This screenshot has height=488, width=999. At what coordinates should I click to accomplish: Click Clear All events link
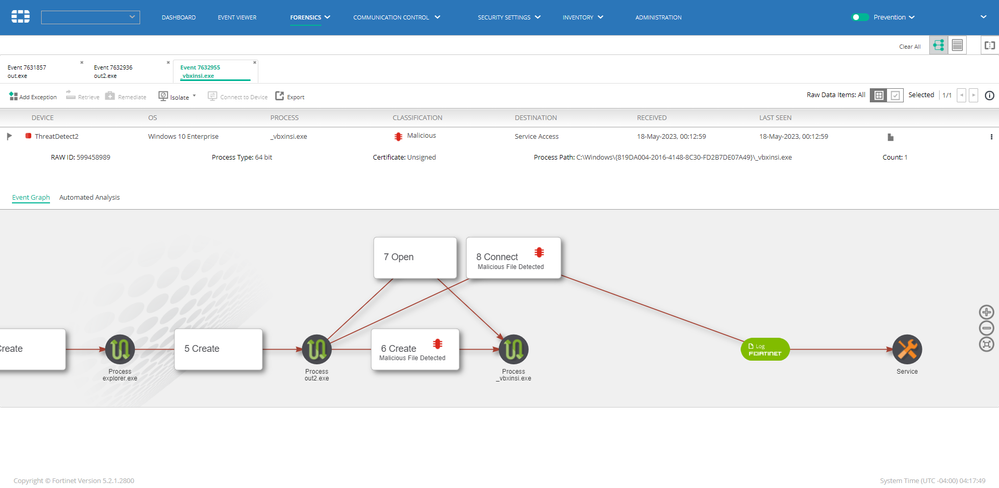tap(910, 47)
